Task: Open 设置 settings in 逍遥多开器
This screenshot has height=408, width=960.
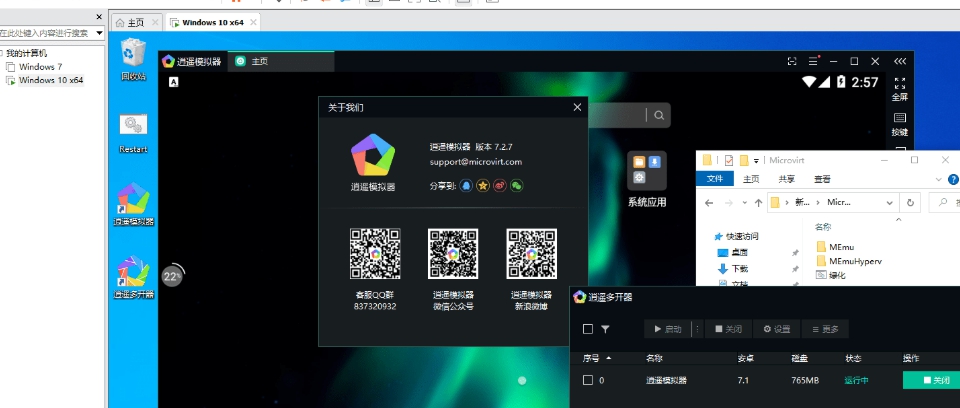Action: (776, 329)
